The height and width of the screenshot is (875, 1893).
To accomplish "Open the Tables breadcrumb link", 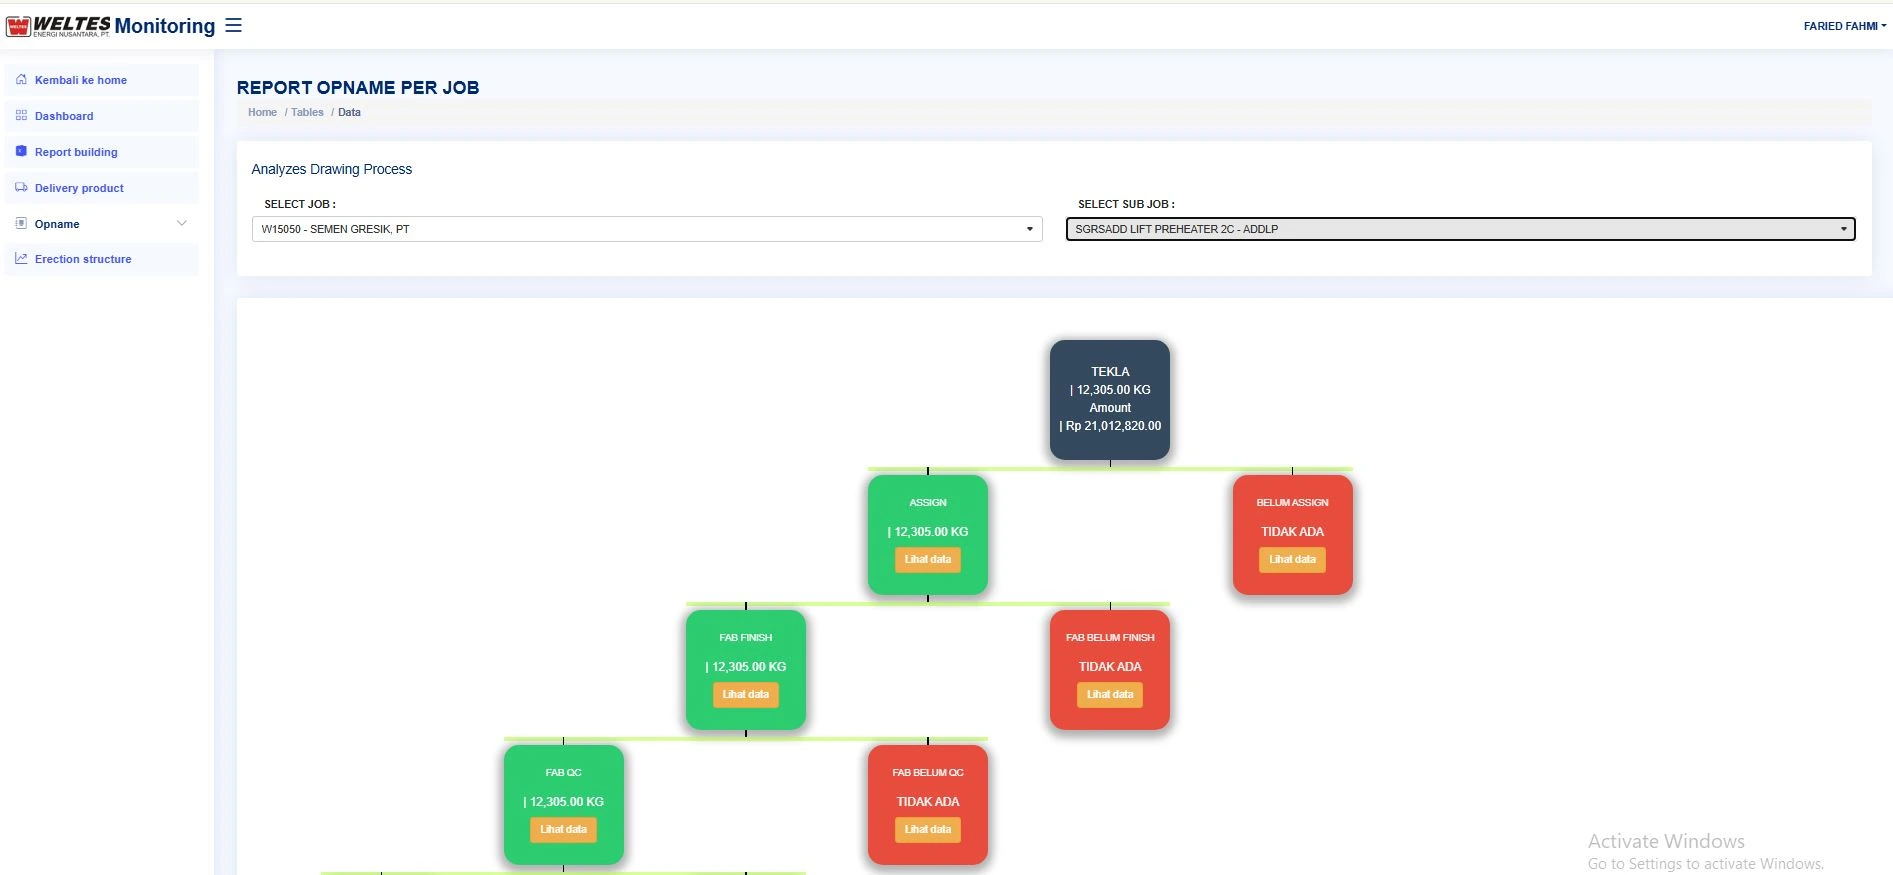I will (x=307, y=113).
